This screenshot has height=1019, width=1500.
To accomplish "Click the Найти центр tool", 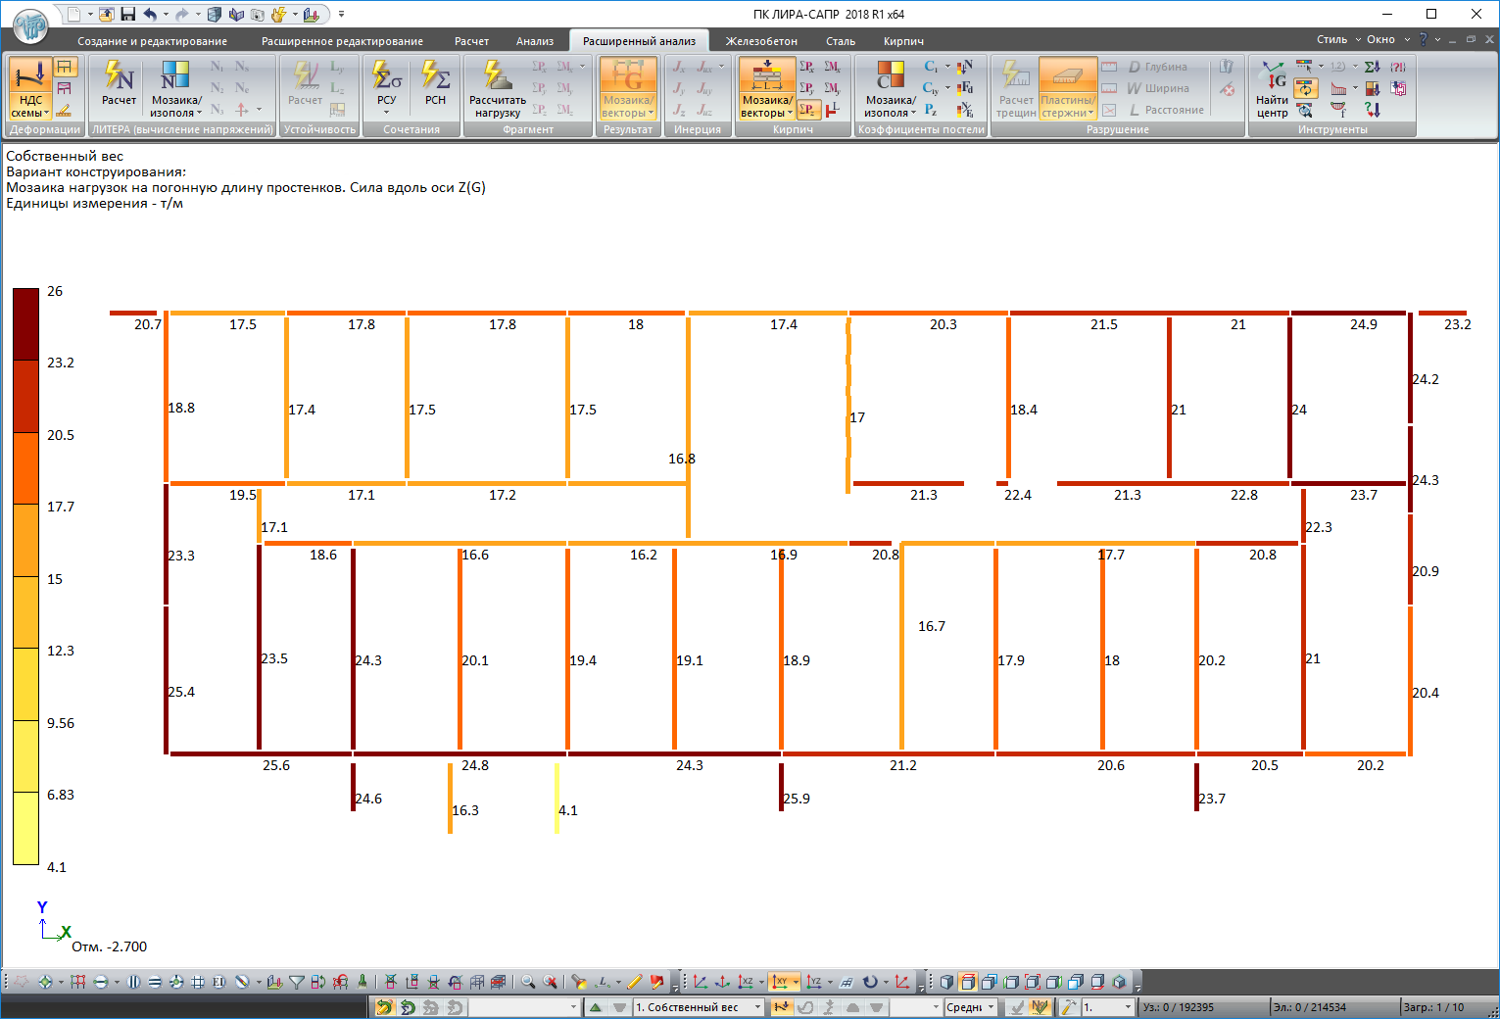I will [1272, 89].
